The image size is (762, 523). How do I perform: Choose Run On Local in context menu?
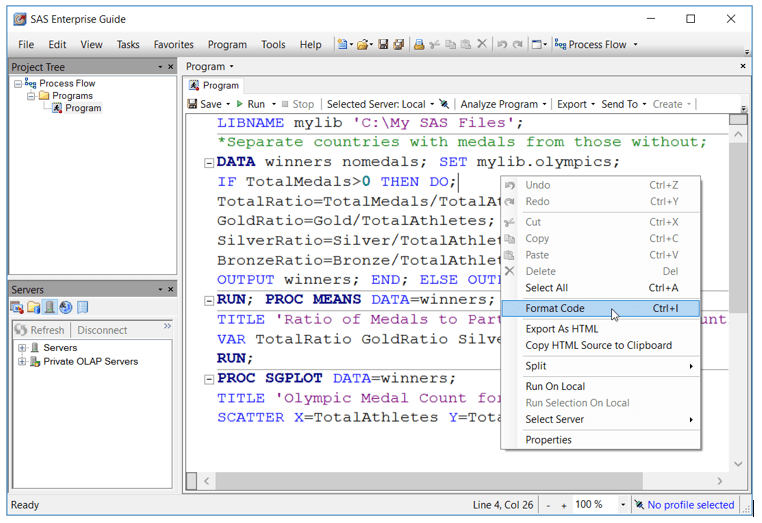click(x=601, y=386)
